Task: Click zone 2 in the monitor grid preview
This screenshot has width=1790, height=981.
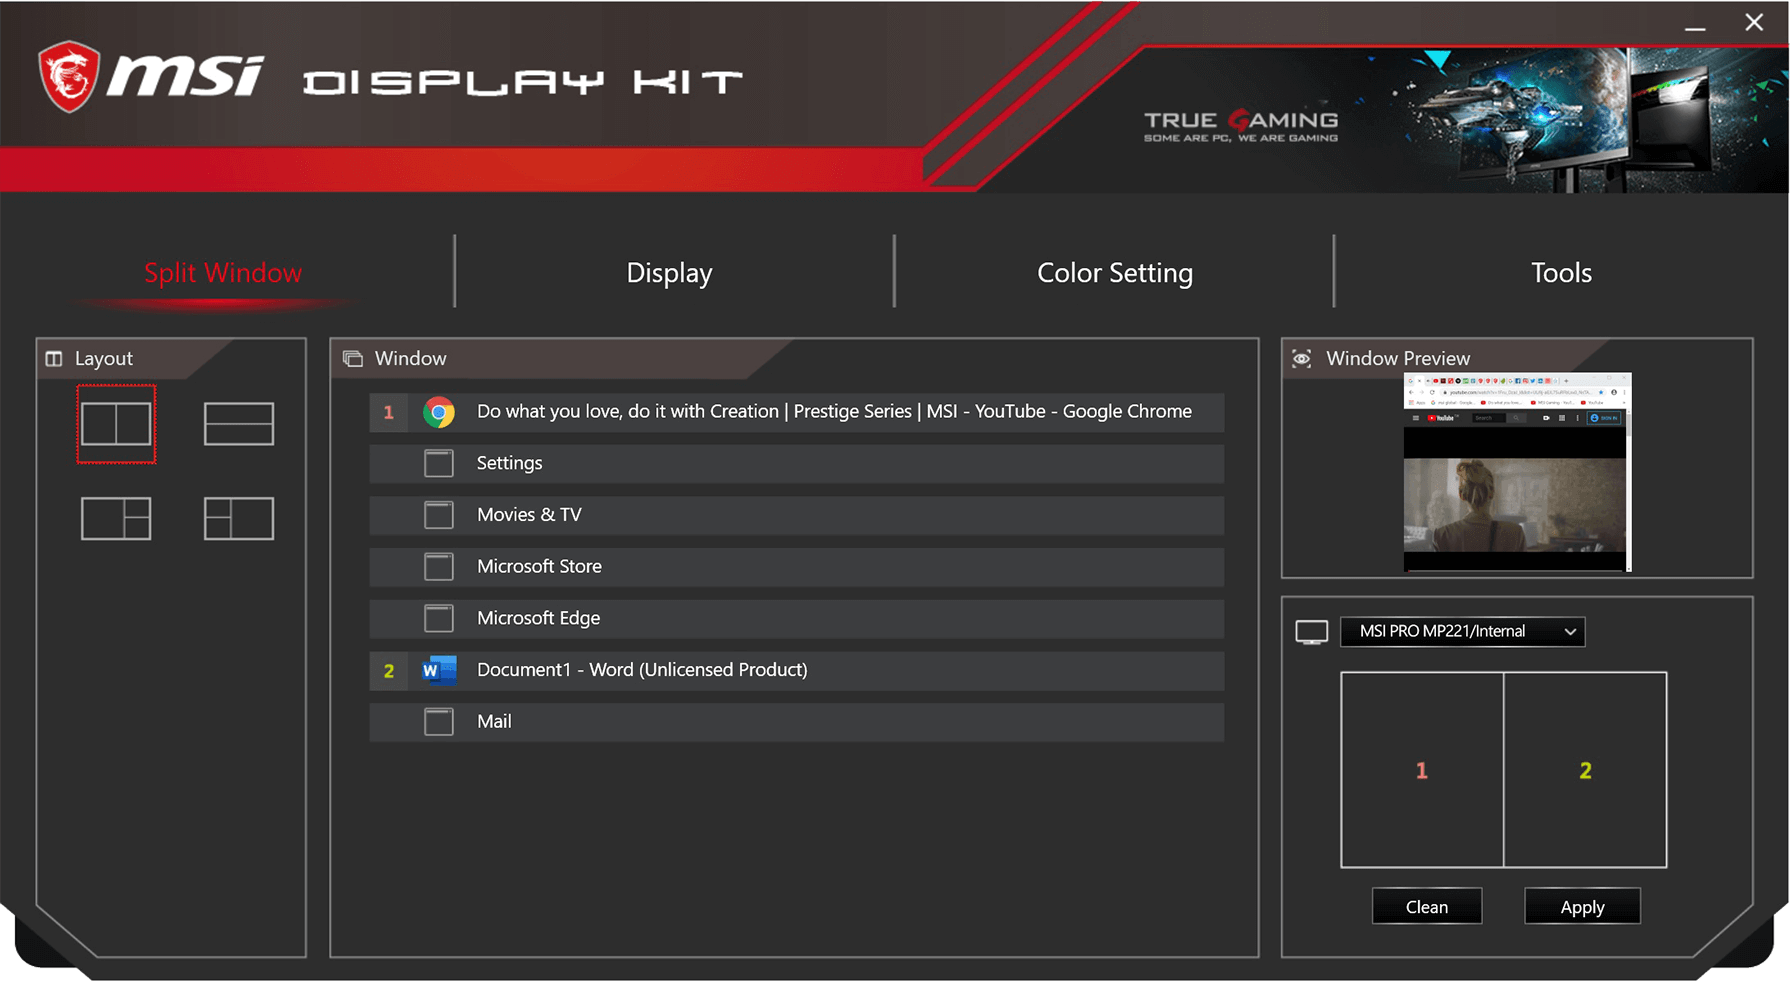Action: coord(1586,770)
